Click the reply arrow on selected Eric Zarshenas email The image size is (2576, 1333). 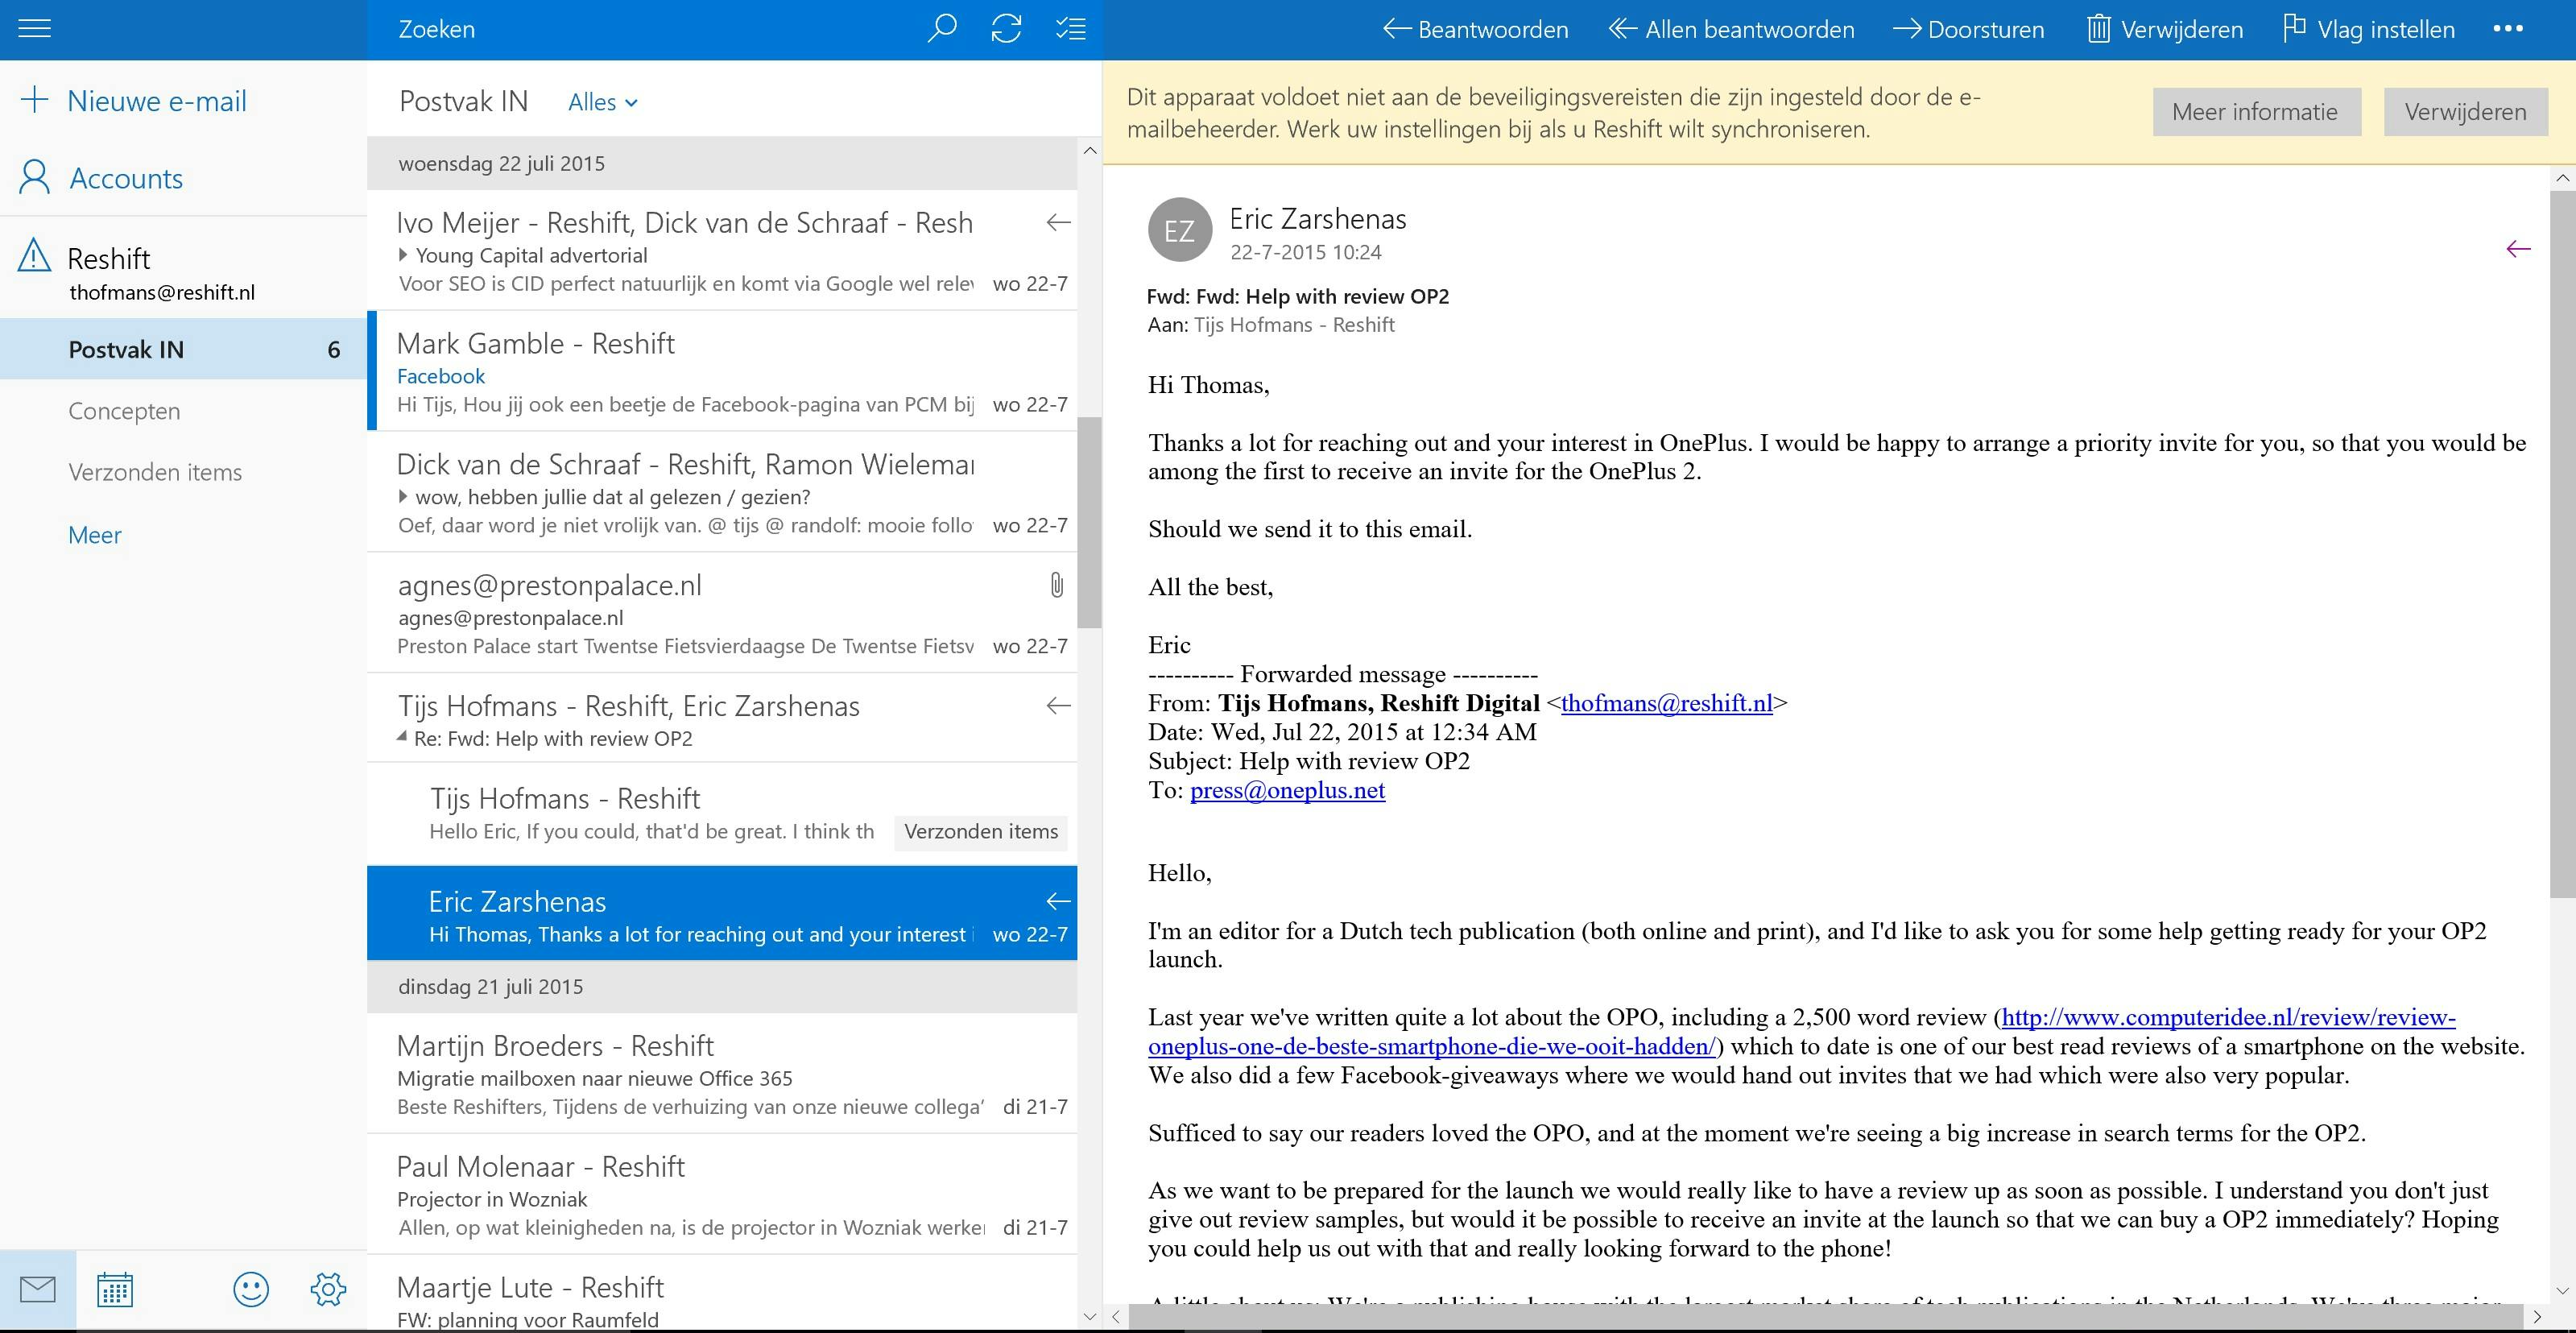point(1058,902)
